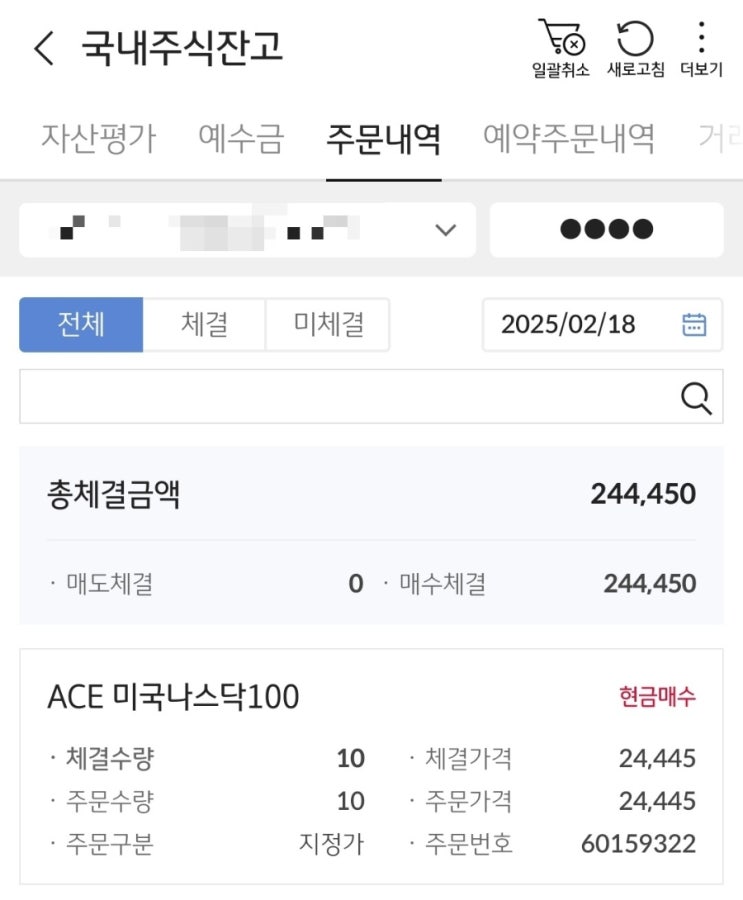The width and height of the screenshot is (743, 900).
Task: Open the calendar date picker icon
Action: (x=694, y=325)
